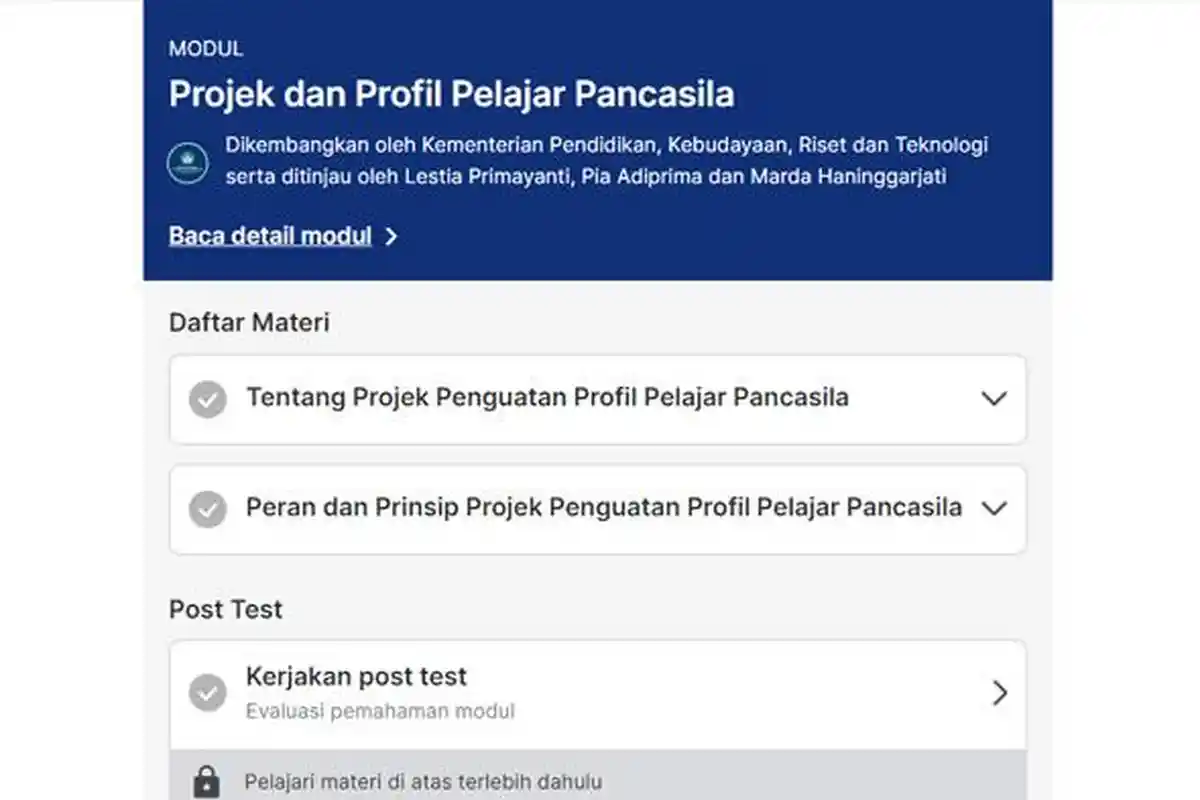Click the checkmark icon beside Tentang Projek material
Screen dimensions: 1200x800
(207, 399)
